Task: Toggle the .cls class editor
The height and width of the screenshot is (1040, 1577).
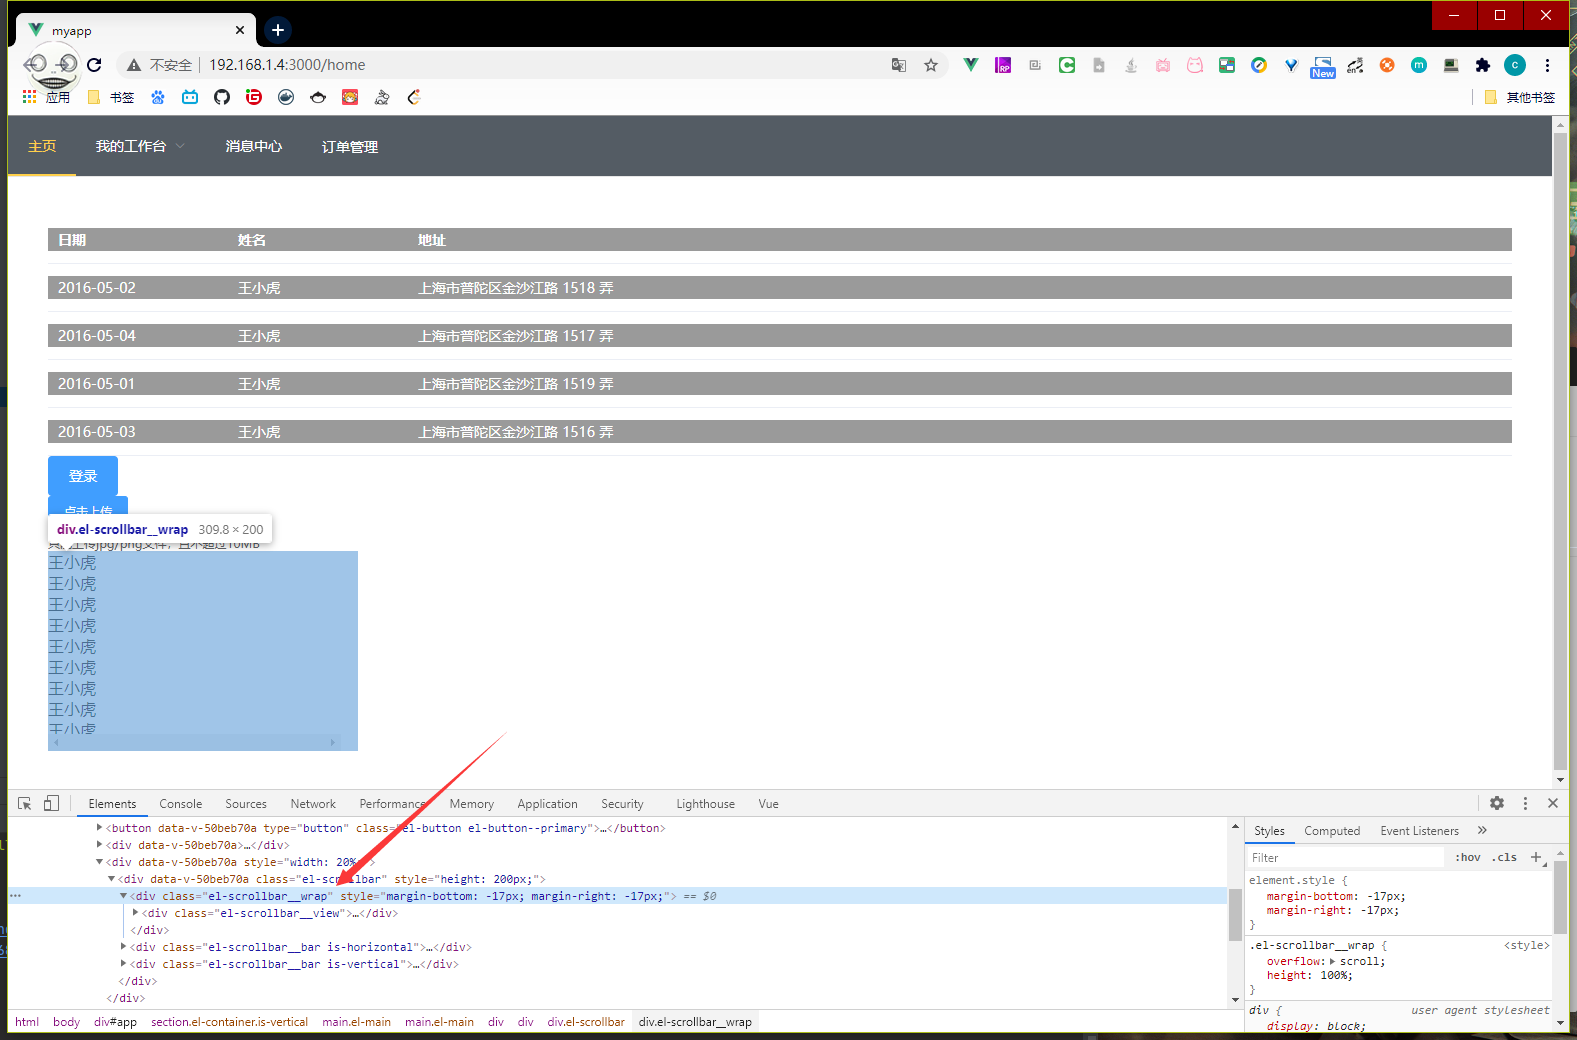Action: coord(1505,857)
